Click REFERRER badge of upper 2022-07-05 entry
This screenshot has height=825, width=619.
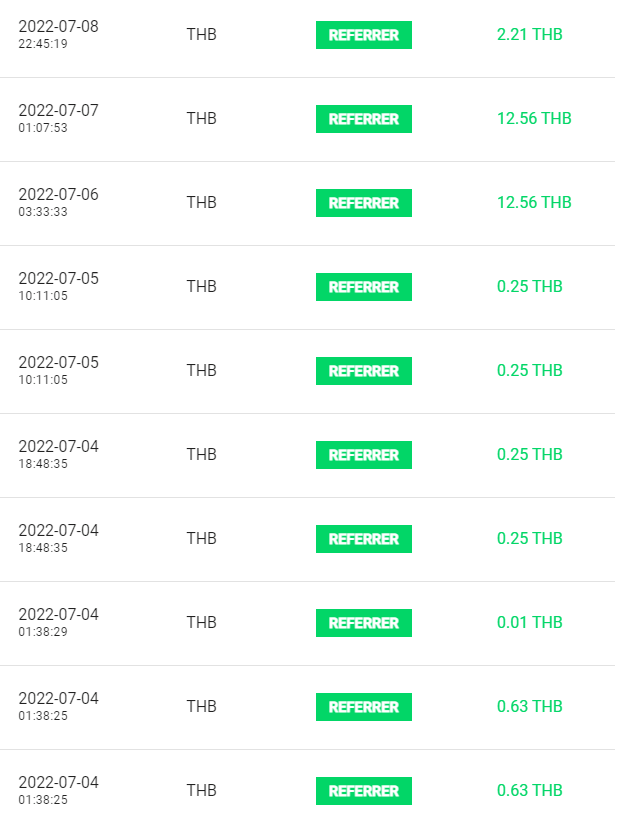tap(364, 287)
